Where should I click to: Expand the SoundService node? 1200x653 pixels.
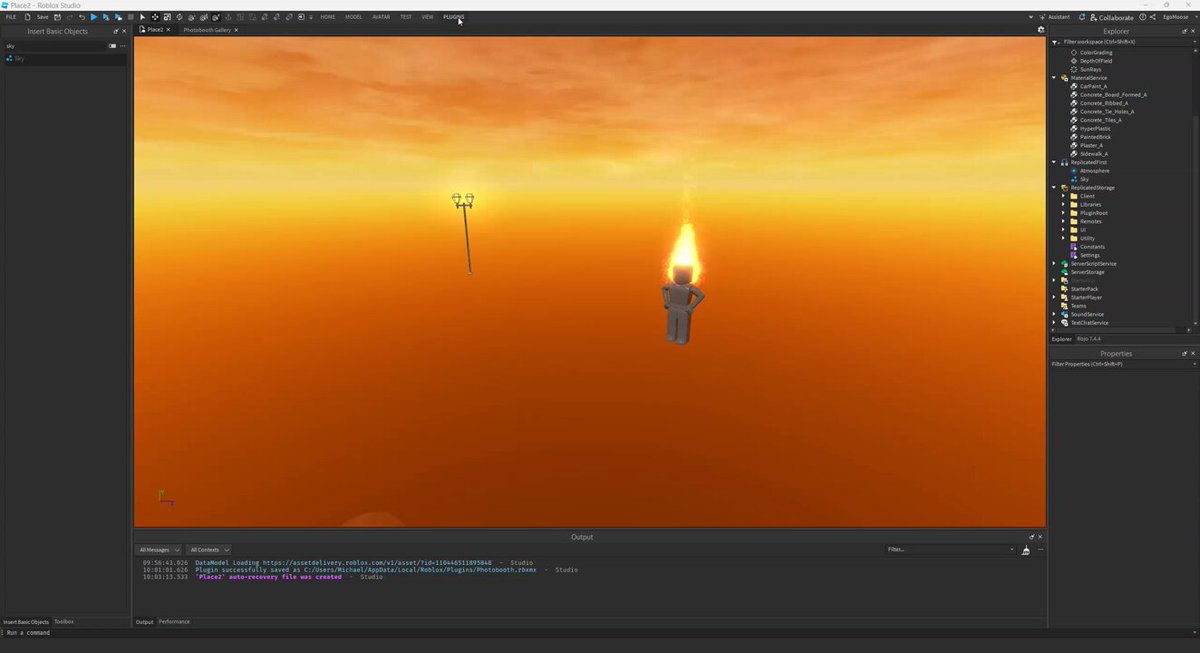pos(1053,314)
